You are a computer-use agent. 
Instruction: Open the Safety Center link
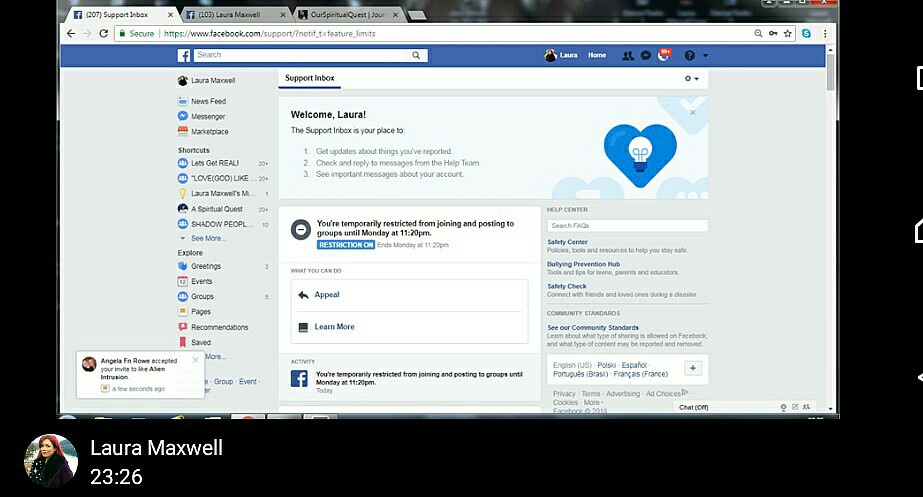point(567,242)
